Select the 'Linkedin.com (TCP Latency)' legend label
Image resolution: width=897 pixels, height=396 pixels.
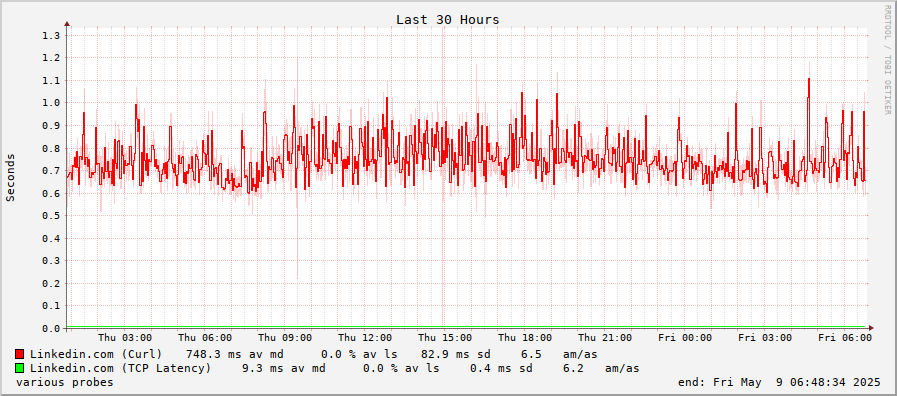point(121,368)
